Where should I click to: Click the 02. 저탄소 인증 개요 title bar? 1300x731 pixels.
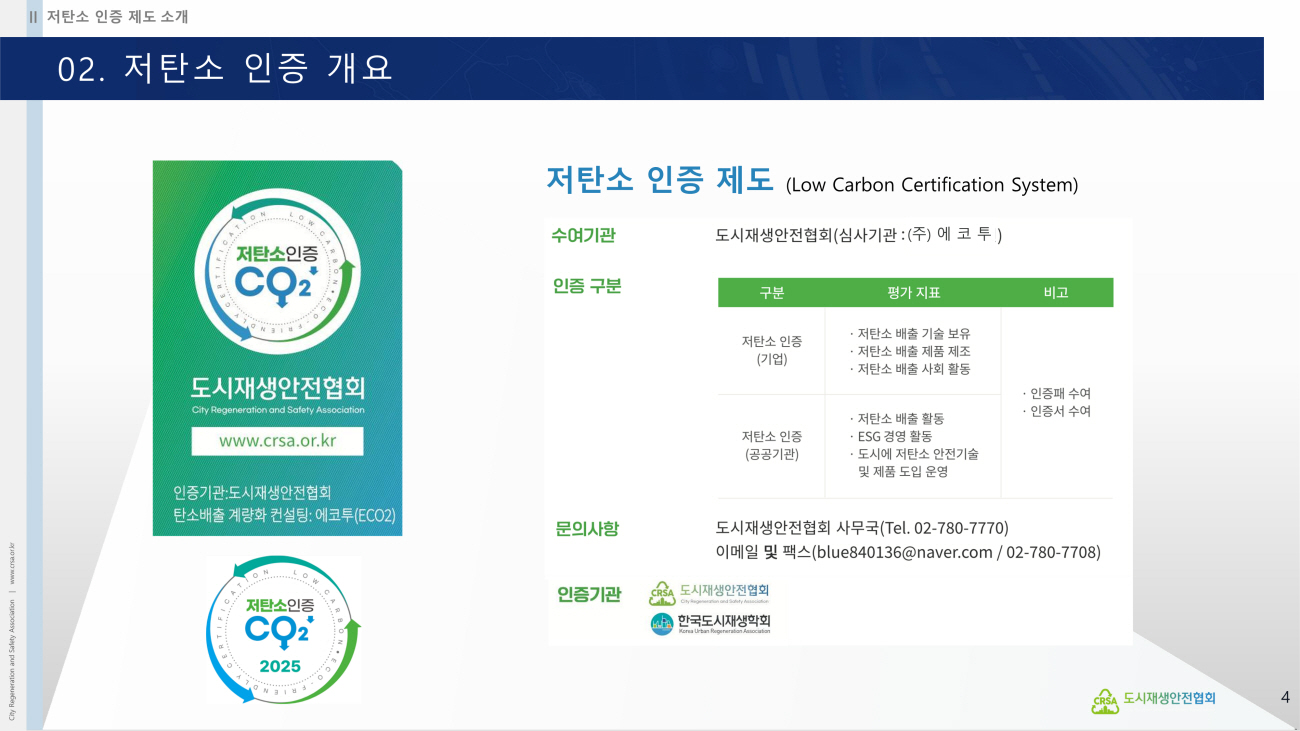(x=226, y=68)
